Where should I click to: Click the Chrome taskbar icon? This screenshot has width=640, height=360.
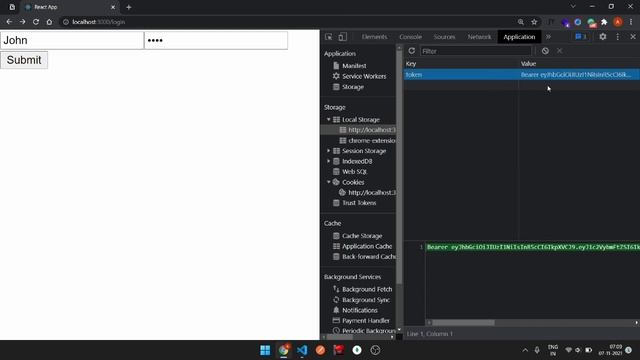[x=284, y=350]
